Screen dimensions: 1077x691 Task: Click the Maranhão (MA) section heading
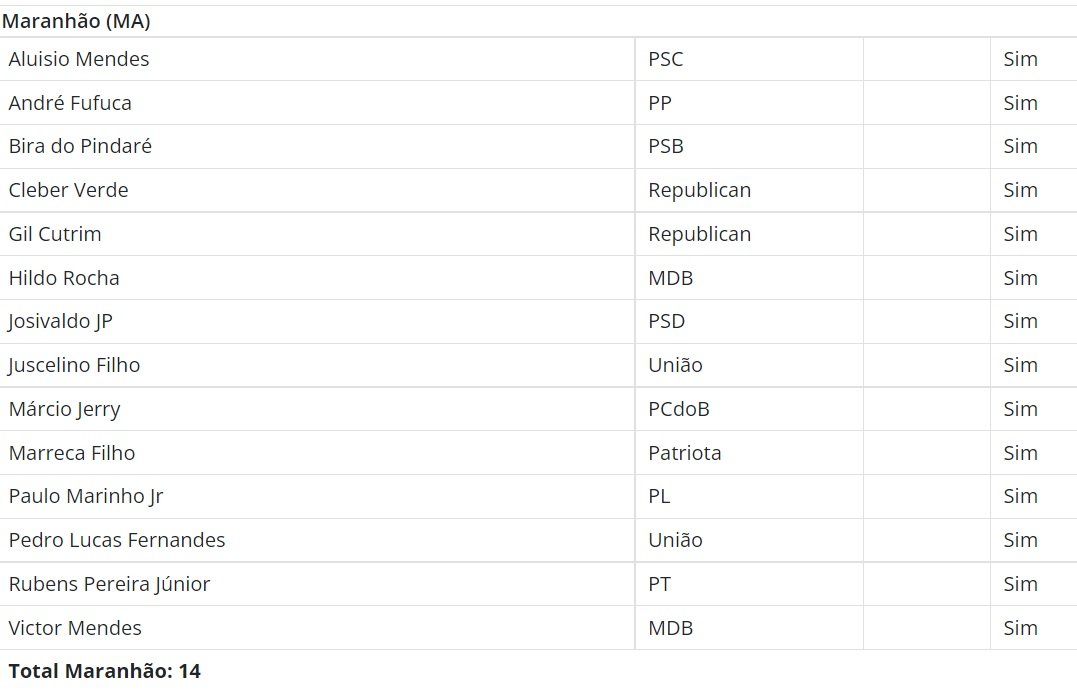[x=76, y=21]
